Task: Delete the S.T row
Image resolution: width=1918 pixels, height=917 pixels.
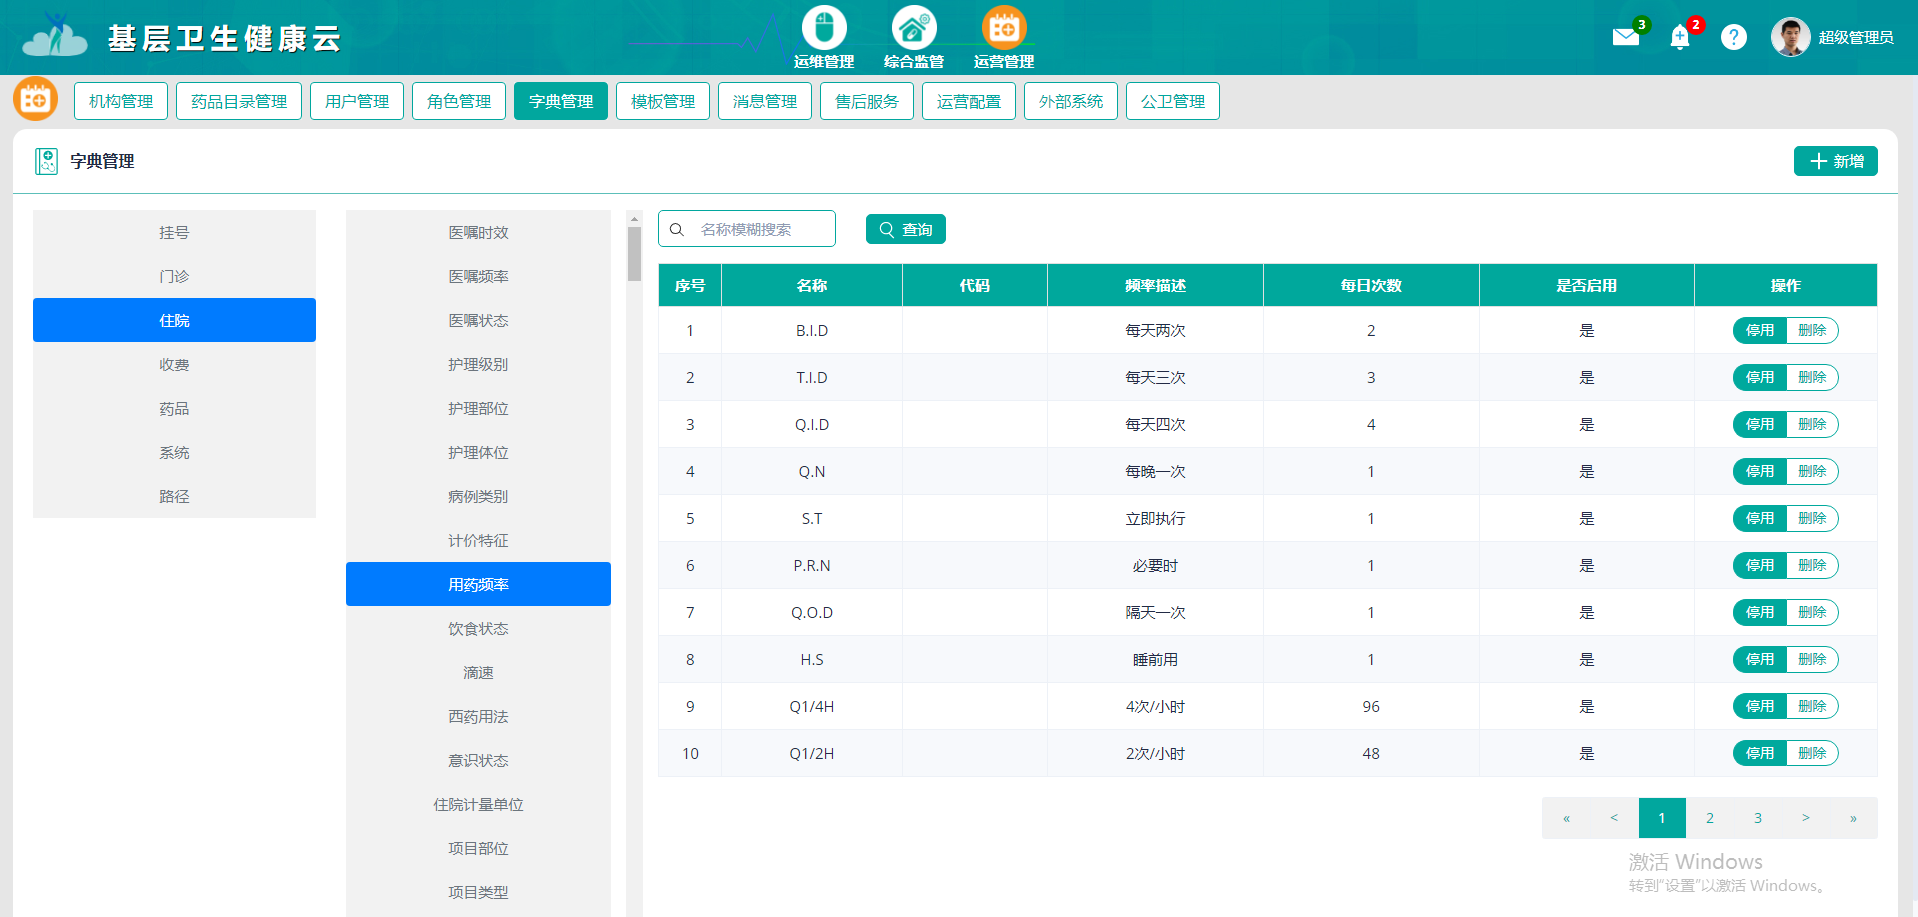Action: 1812,518
